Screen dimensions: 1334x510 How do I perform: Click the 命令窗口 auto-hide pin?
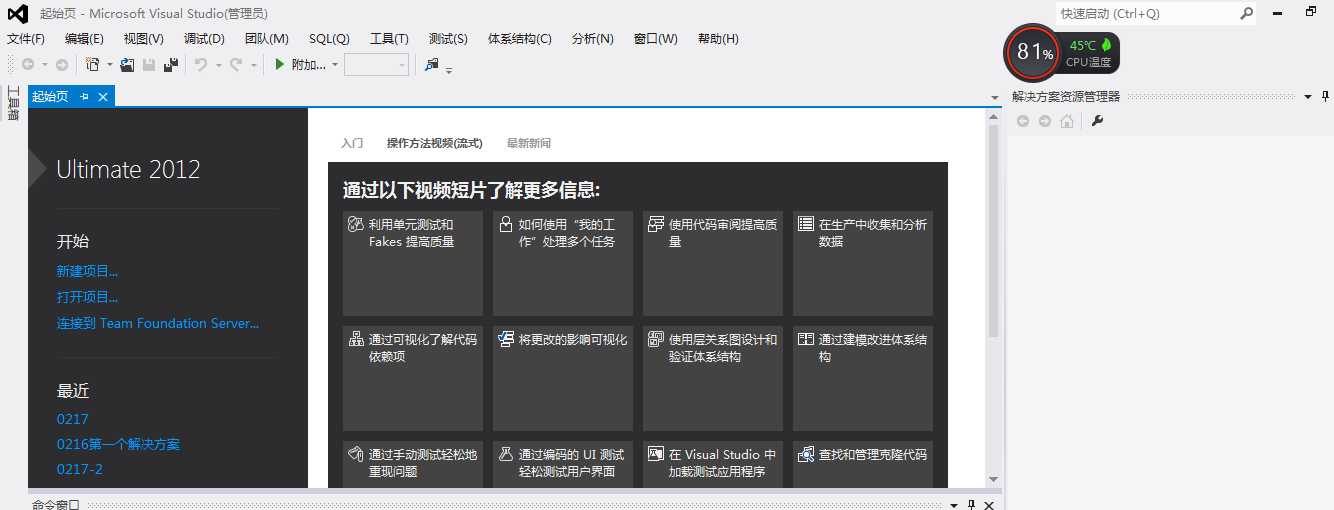pyautogui.click(x=970, y=505)
